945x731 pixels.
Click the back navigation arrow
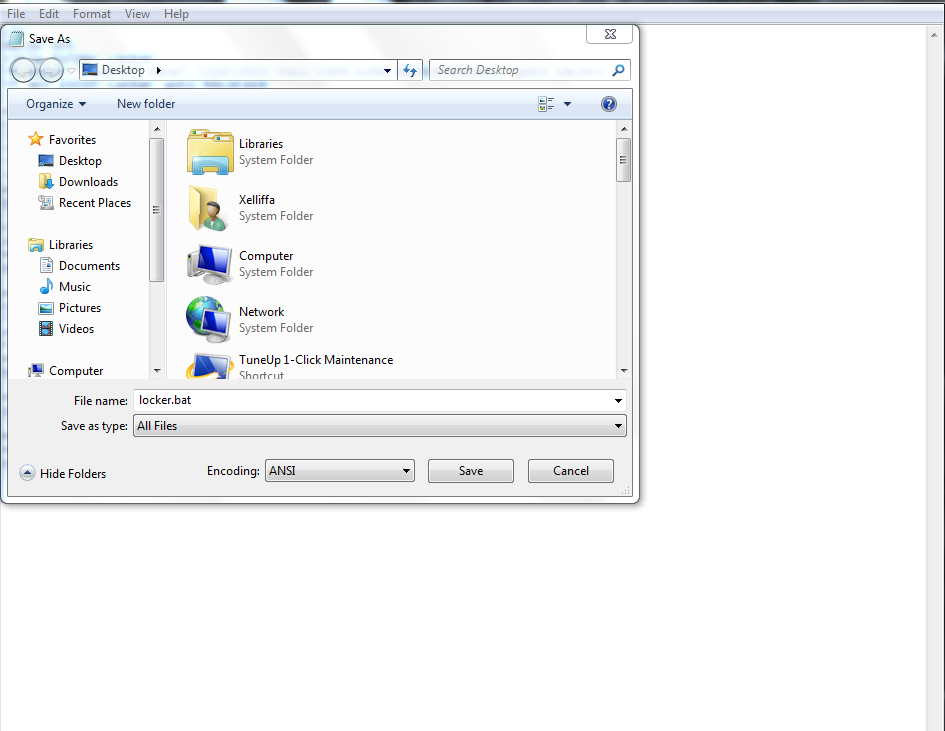(23, 70)
